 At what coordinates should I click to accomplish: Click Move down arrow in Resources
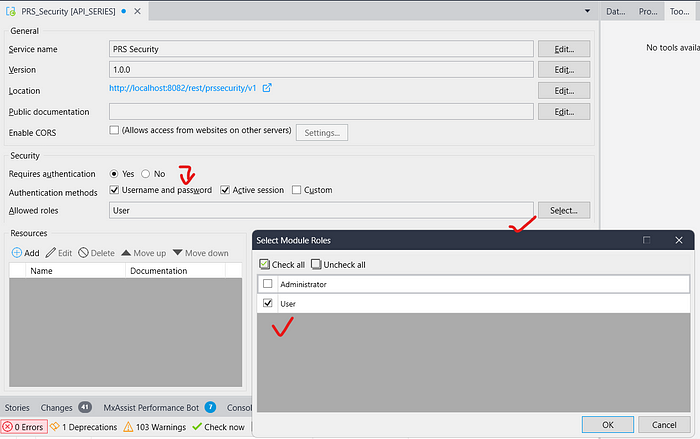click(178, 253)
